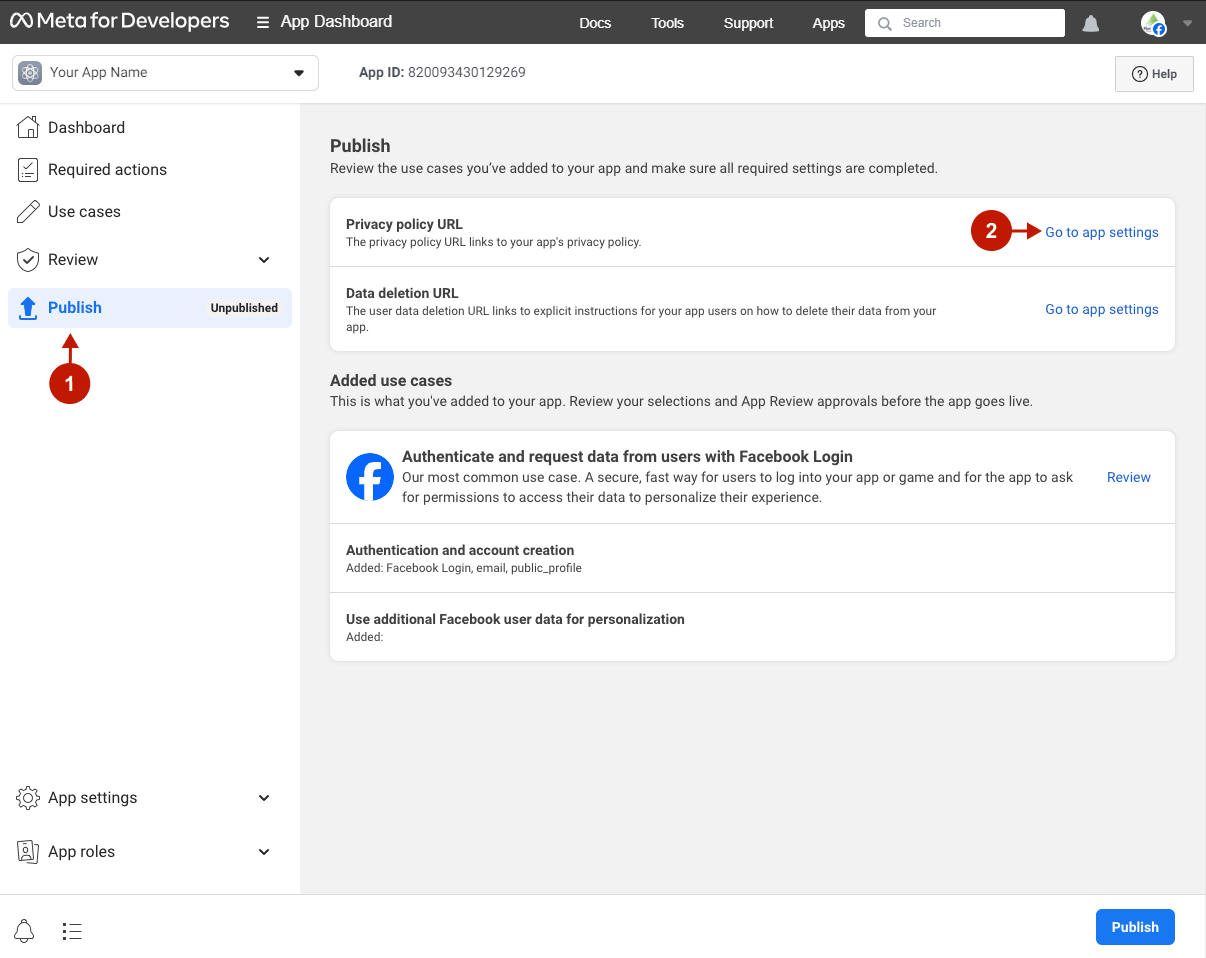1206x958 pixels.
Task: Click the Facebook logo in the use case card
Action: tap(370, 477)
